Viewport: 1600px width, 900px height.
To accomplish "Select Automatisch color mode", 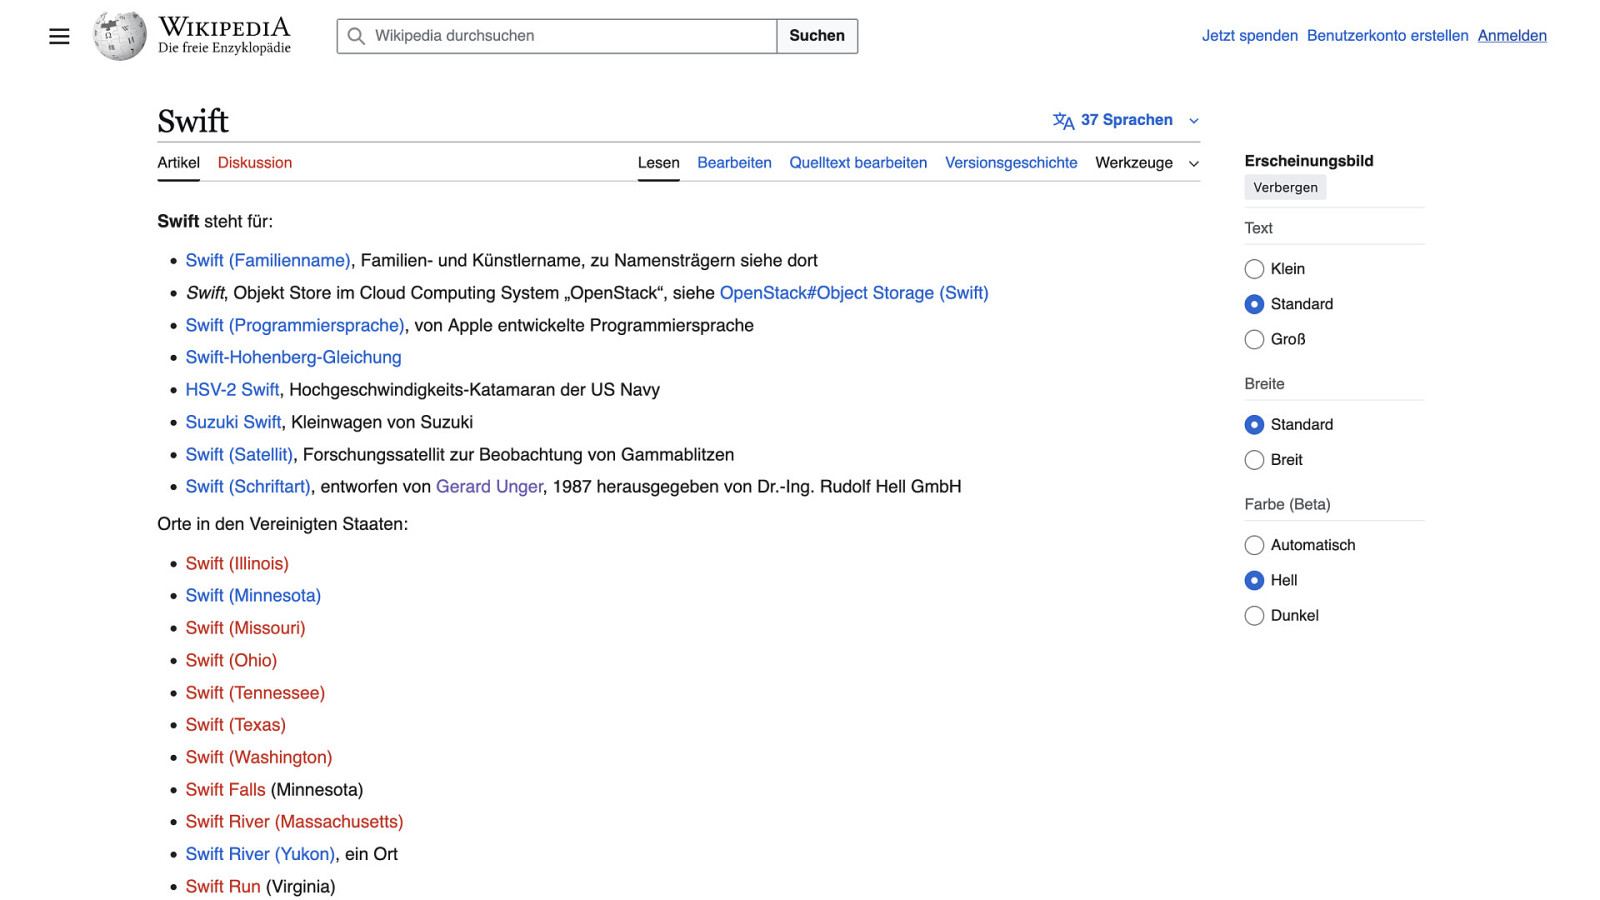I will (1254, 545).
